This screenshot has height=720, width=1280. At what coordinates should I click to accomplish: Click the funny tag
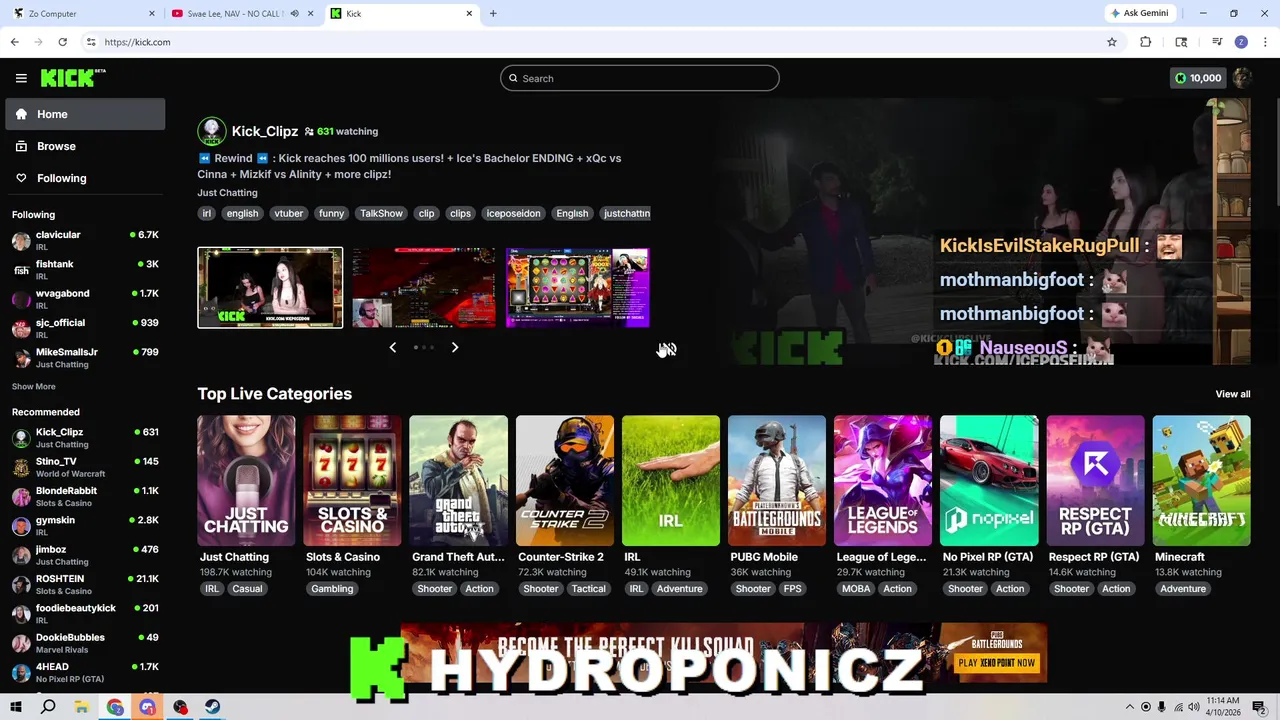pyautogui.click(x=331, y=213)
